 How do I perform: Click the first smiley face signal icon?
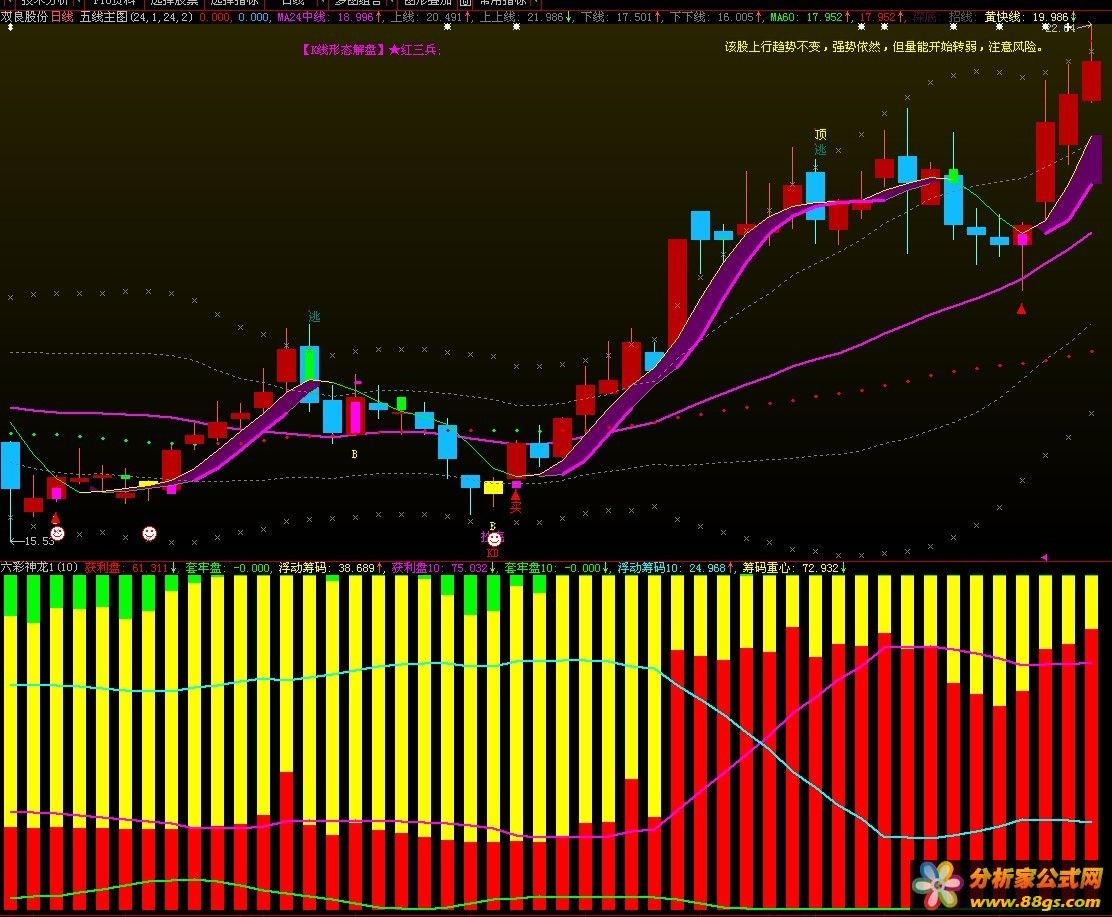coord(58,535)
